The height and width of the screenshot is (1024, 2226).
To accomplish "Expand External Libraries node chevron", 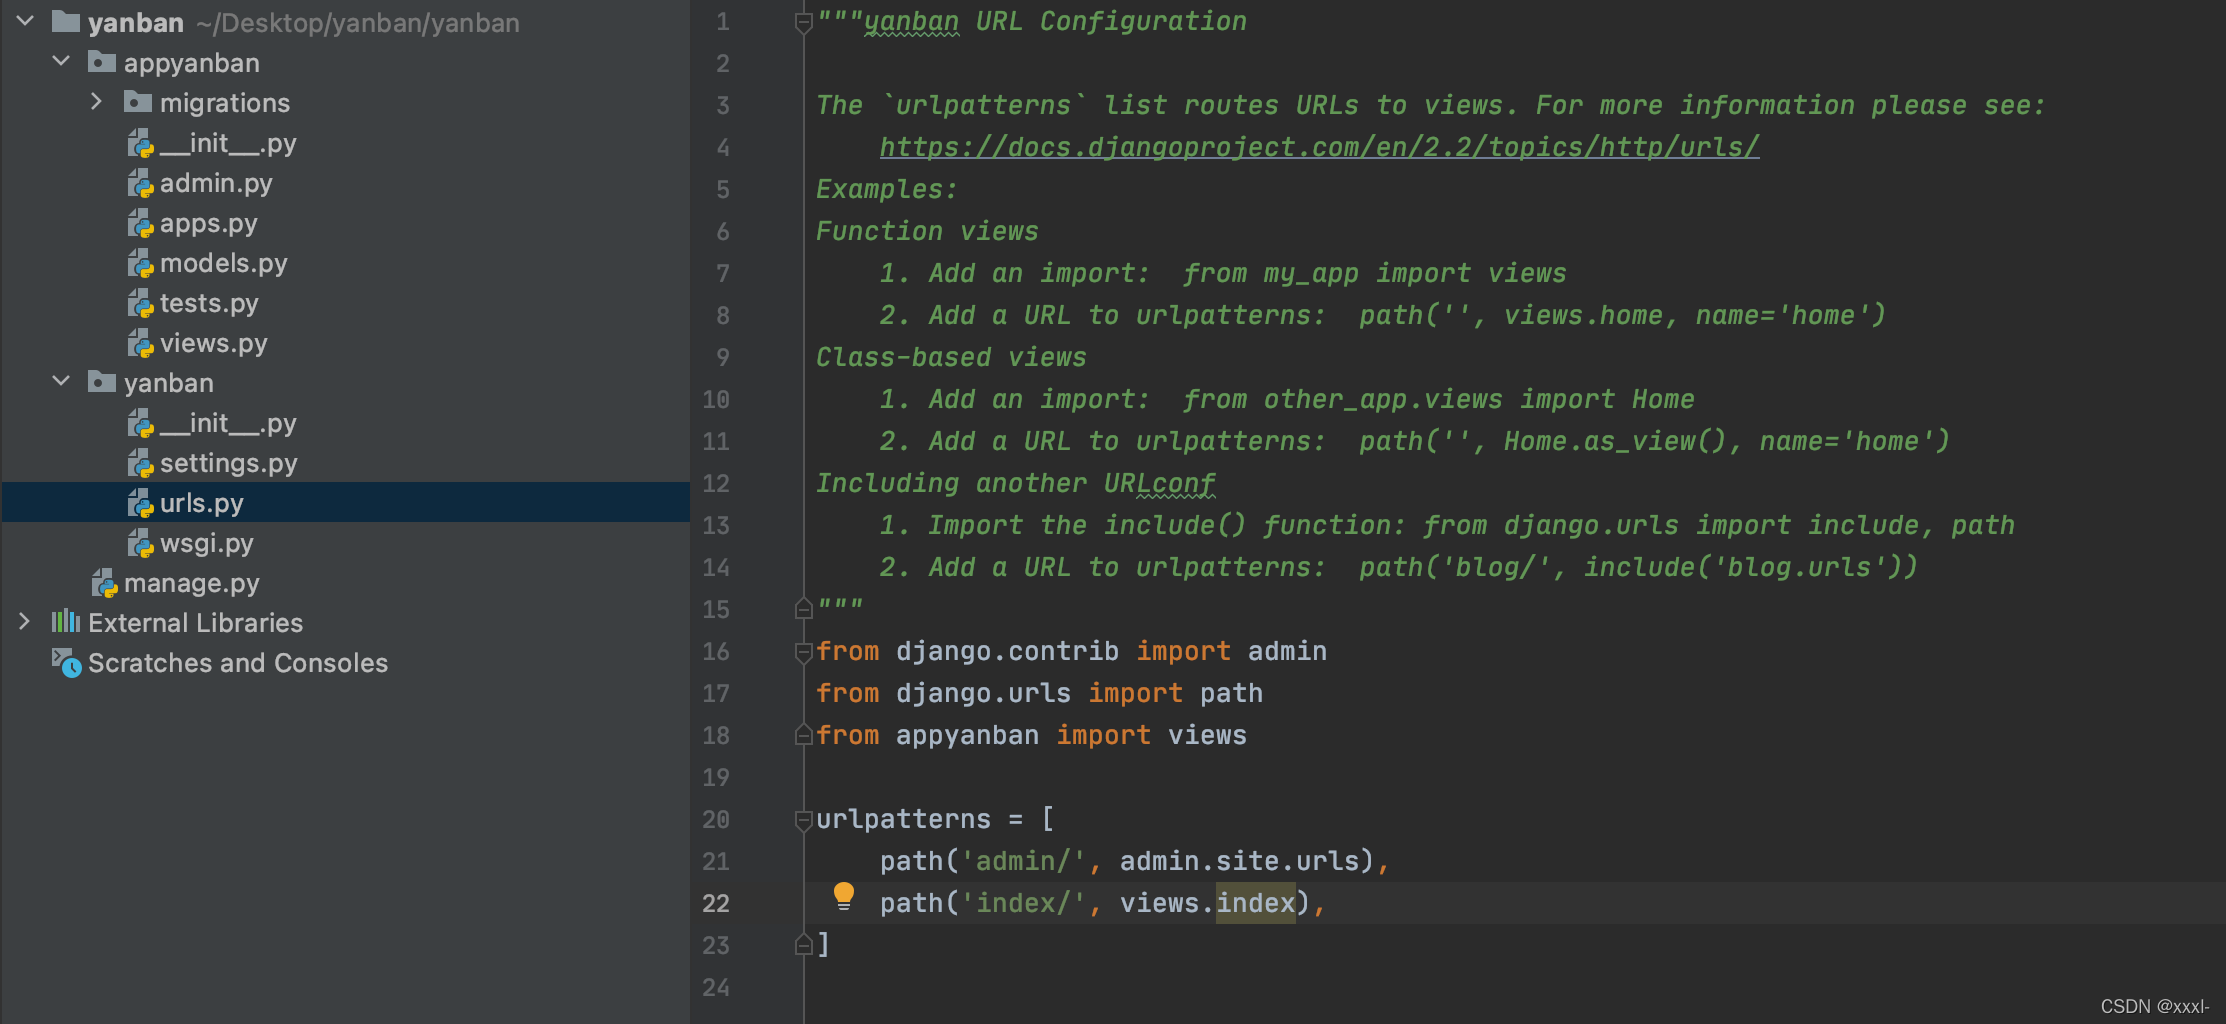I will click(x=24, y=621).
